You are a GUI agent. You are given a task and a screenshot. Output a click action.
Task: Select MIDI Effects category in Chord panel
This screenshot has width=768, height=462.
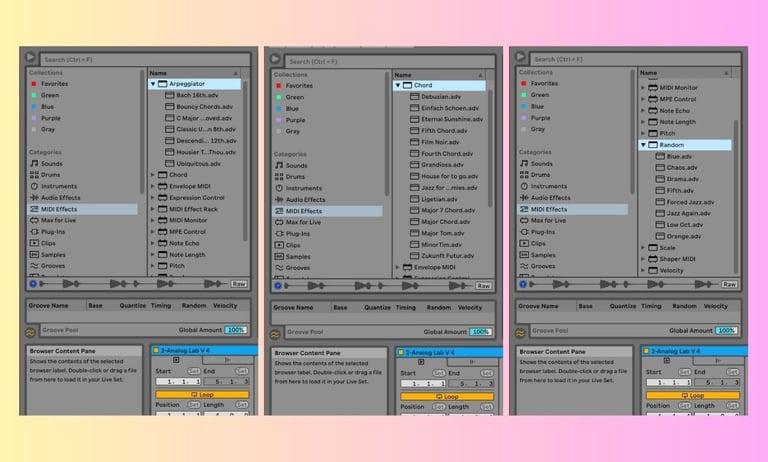(327, 211)
